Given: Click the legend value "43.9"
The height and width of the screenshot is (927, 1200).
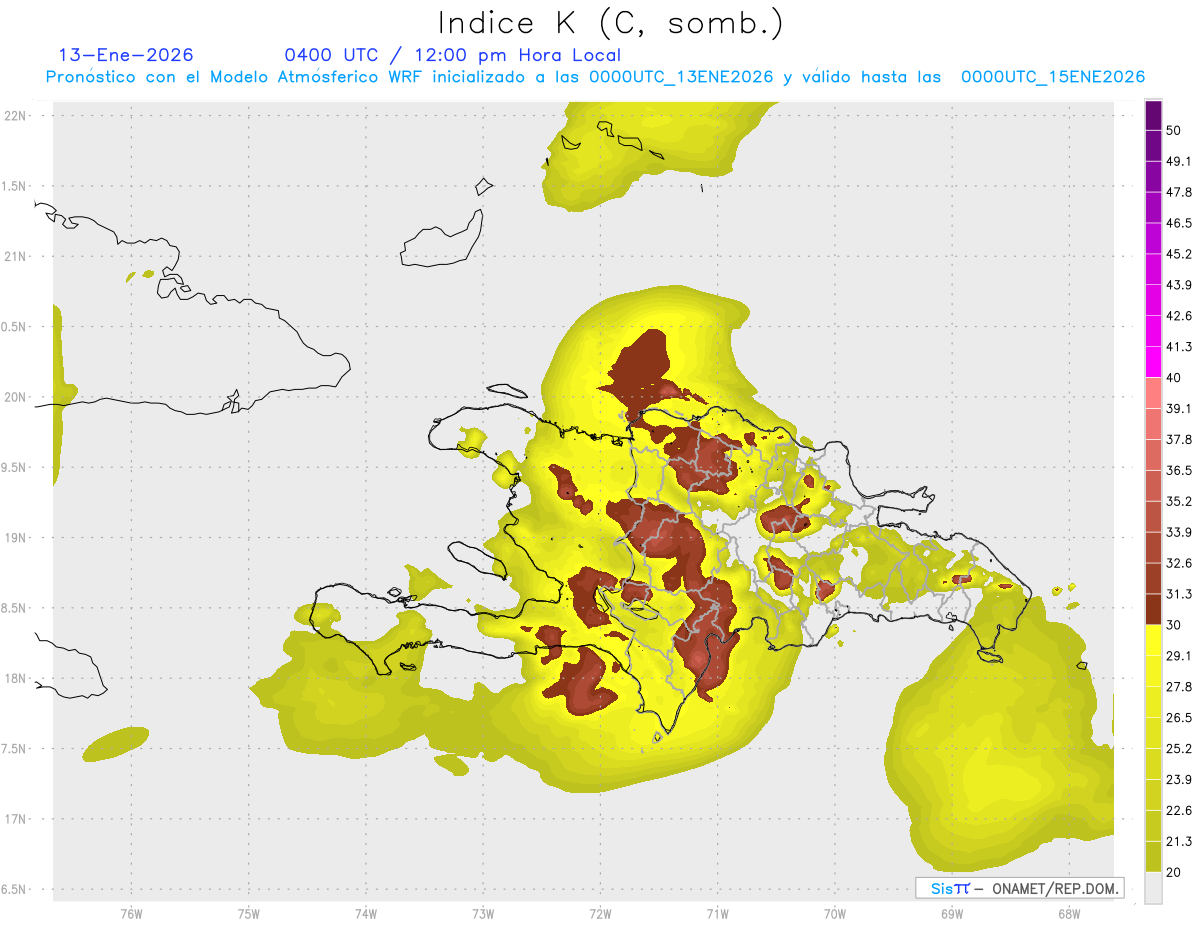Looking at the screenshot, I should (1178, 285).
